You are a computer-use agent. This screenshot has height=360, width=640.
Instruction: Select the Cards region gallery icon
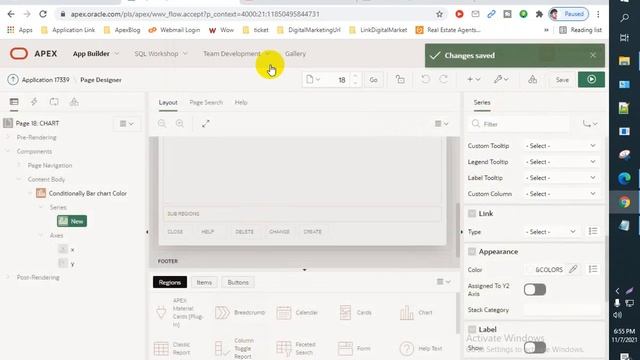345,313
